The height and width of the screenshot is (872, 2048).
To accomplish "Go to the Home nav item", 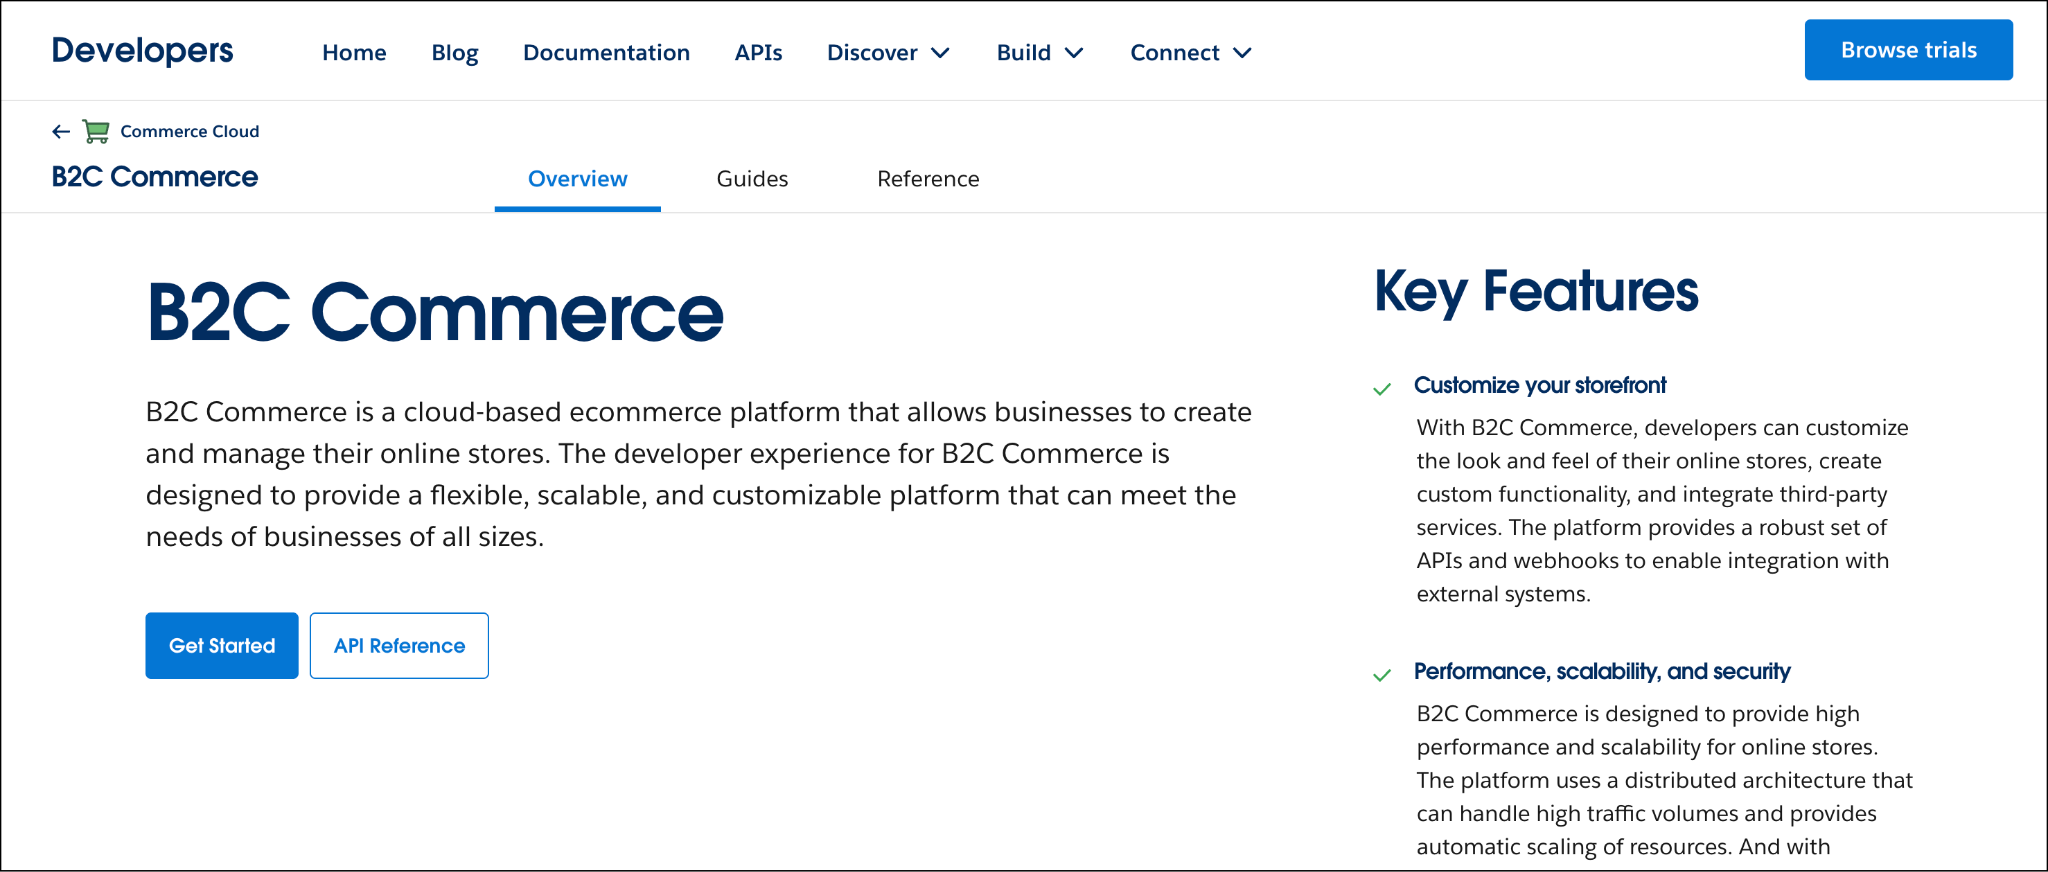I will [x=354, y=52].
